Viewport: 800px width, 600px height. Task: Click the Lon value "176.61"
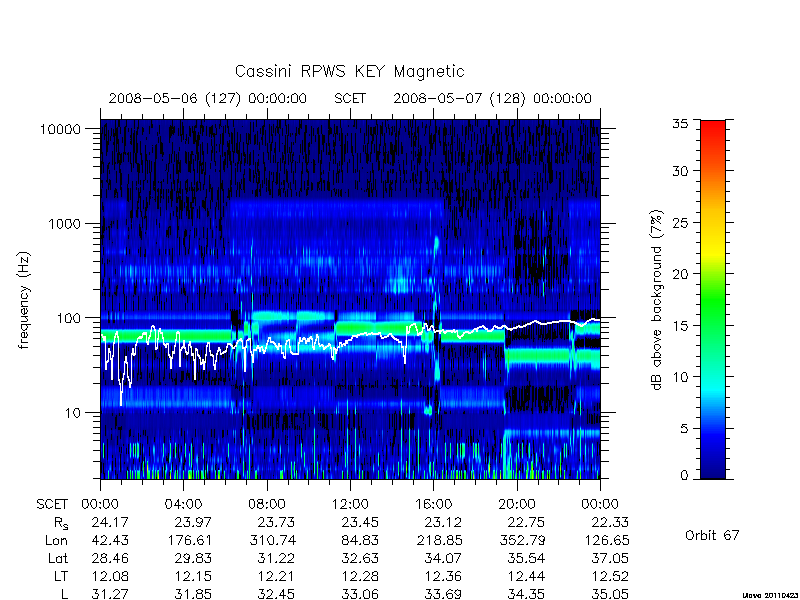189,540
